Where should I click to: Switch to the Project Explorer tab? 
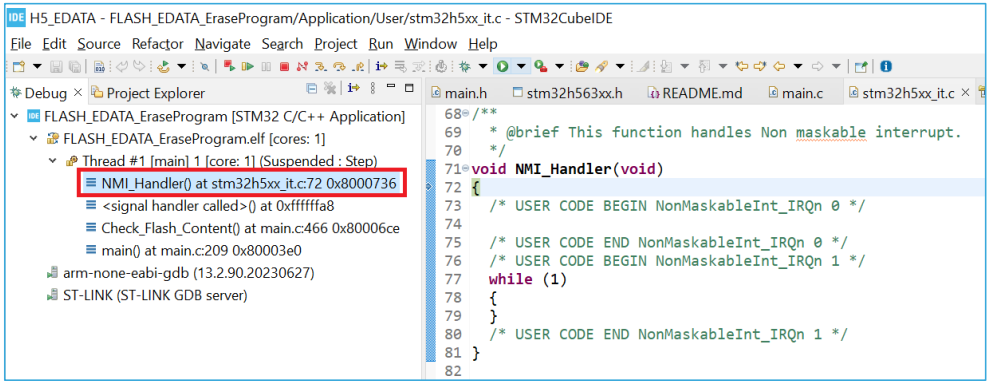(x=148, y=93)
